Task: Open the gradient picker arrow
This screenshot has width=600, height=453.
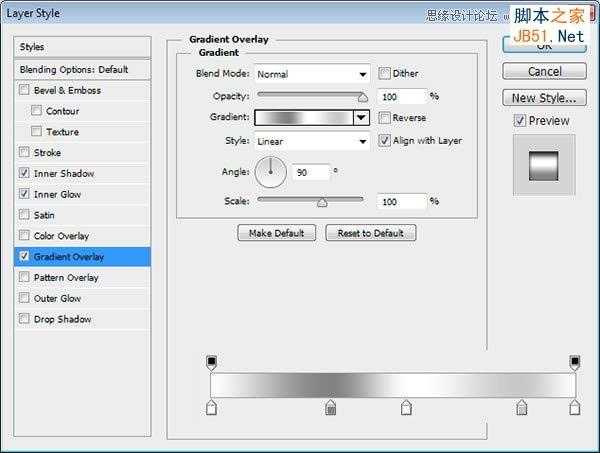Action: point(361,117)
